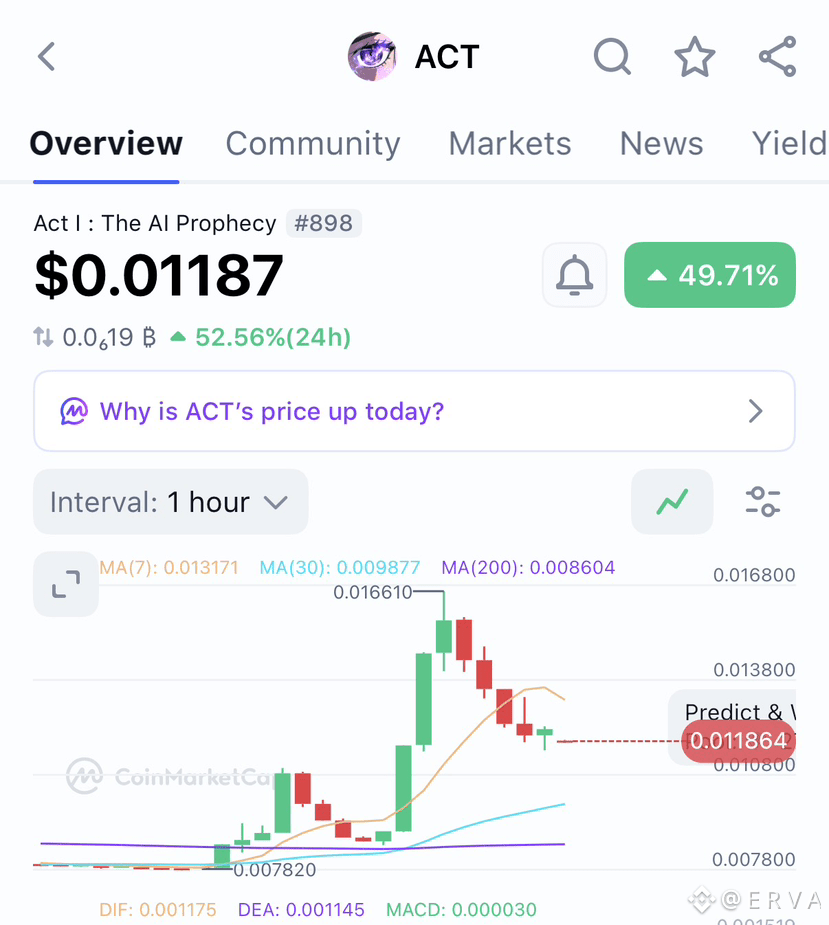Image resolution: width=829 pixels, height=925 pixels.
Task: Switch to the Markets tab
Action: click(510, 143)
